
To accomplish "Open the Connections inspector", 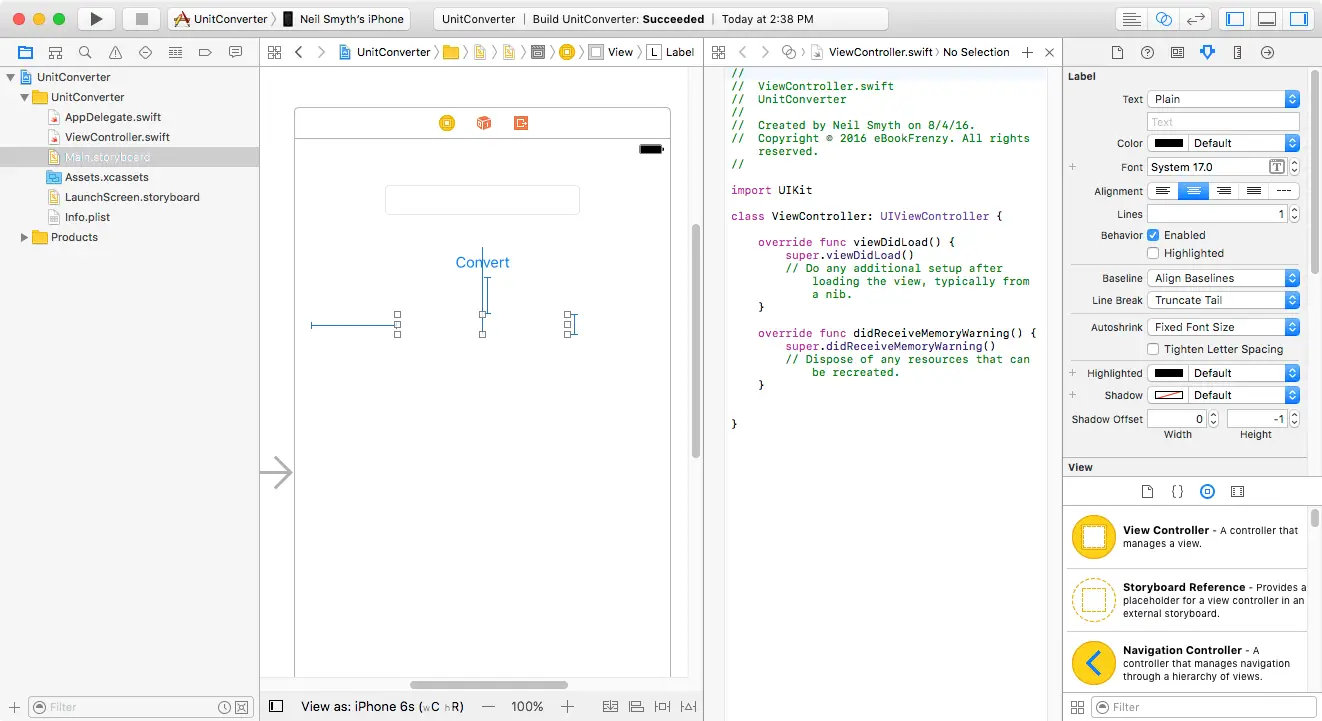I will tap(1266, 51).
